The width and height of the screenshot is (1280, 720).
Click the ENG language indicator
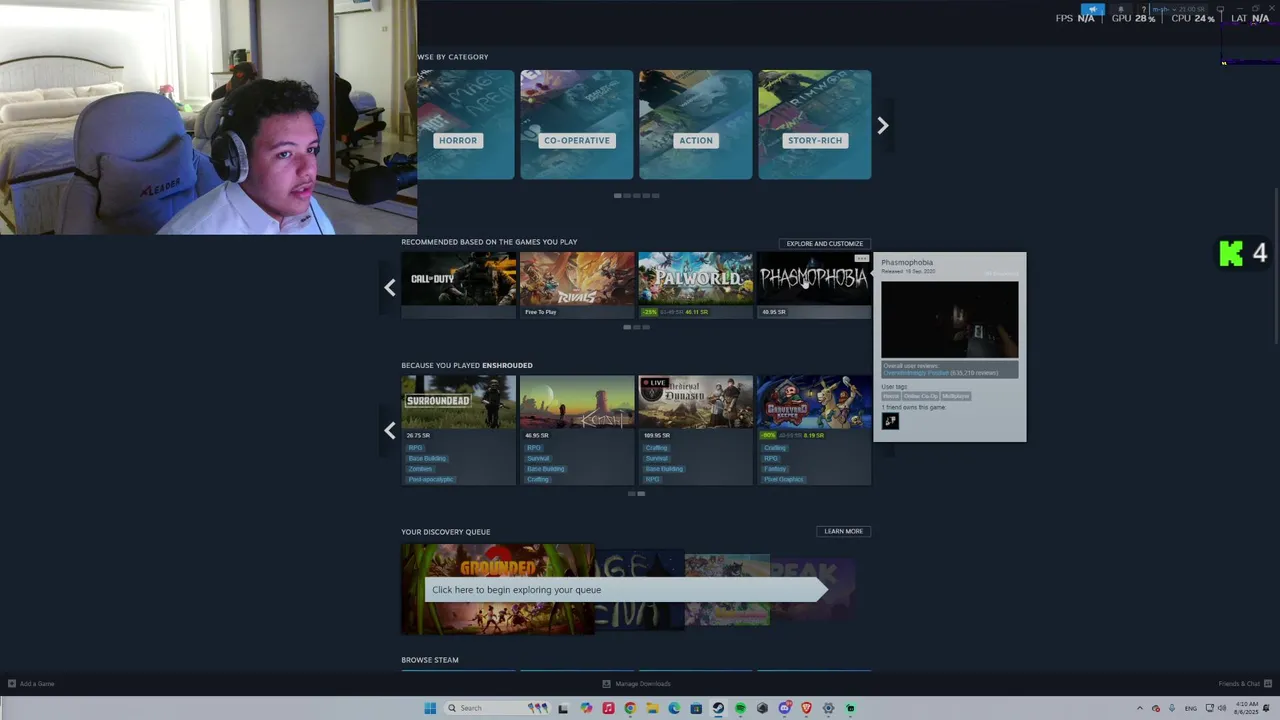[1191, 708]
